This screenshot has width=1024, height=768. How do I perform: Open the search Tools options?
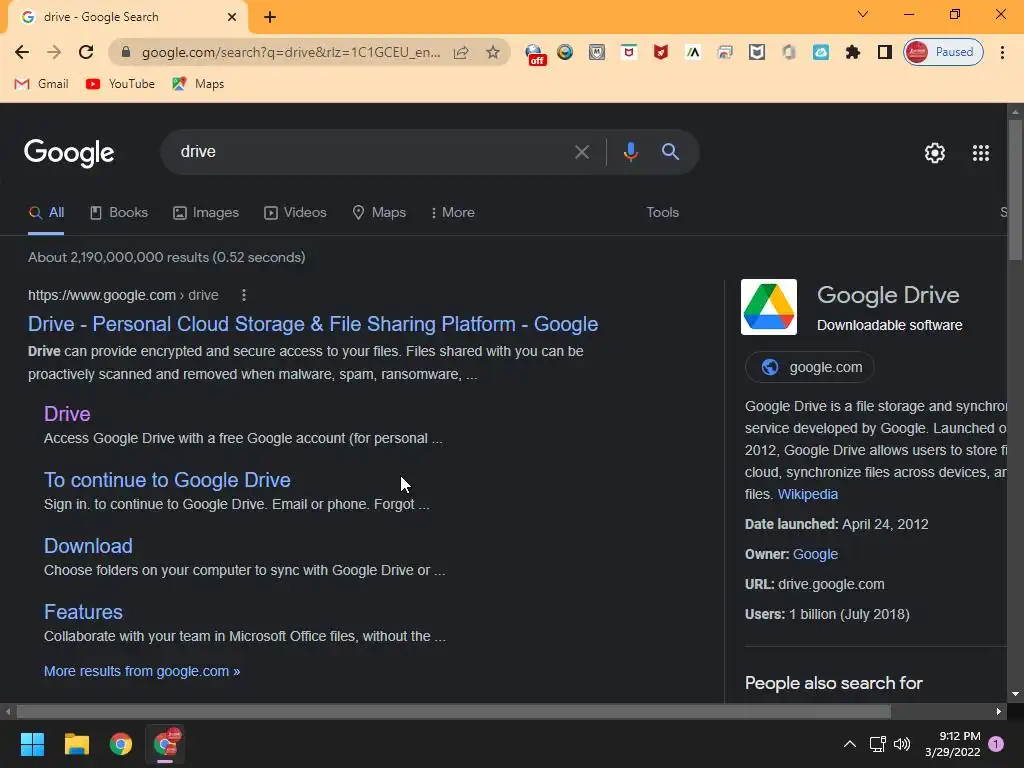coord(662,212)
